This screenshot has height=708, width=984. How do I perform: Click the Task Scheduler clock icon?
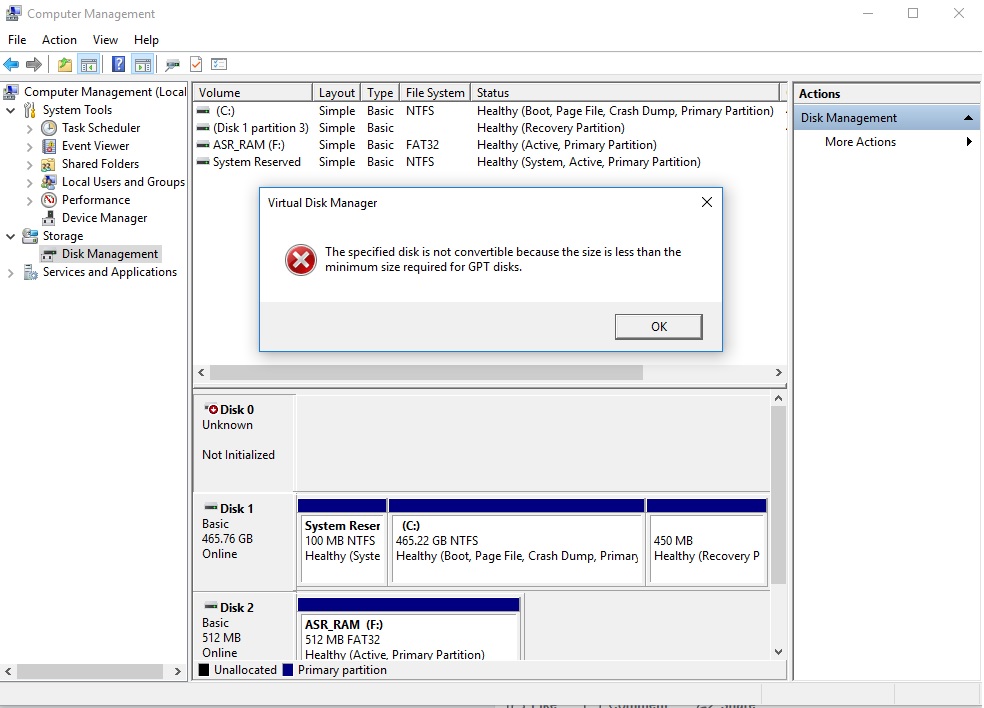49,128
